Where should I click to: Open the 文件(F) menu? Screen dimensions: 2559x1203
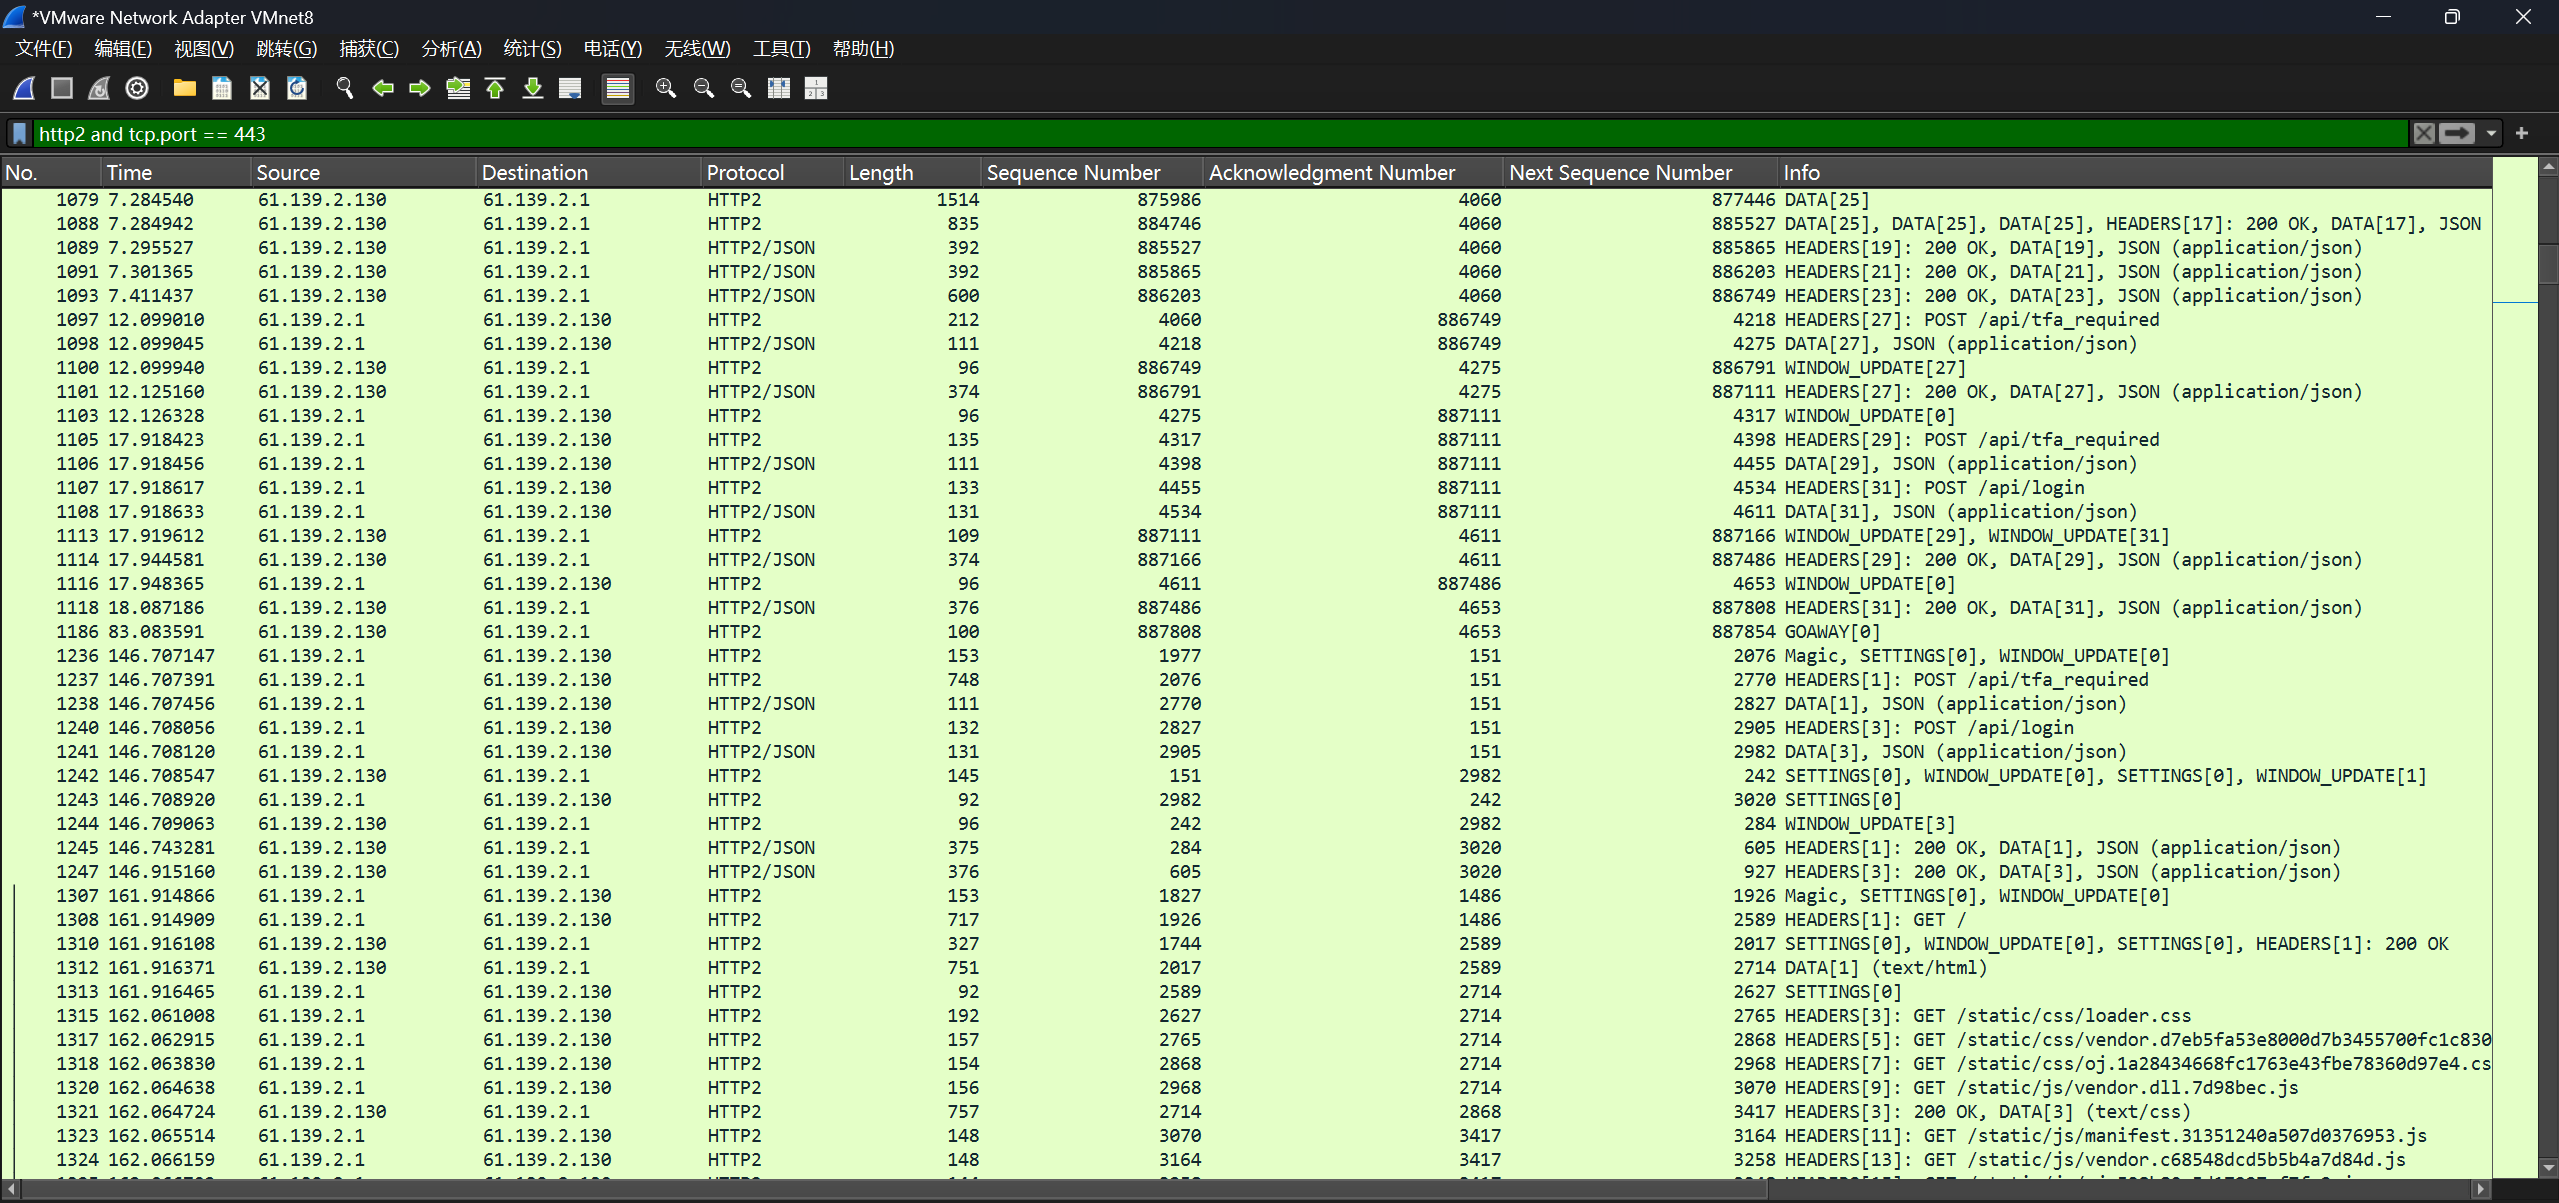click(x=44, y=49)
